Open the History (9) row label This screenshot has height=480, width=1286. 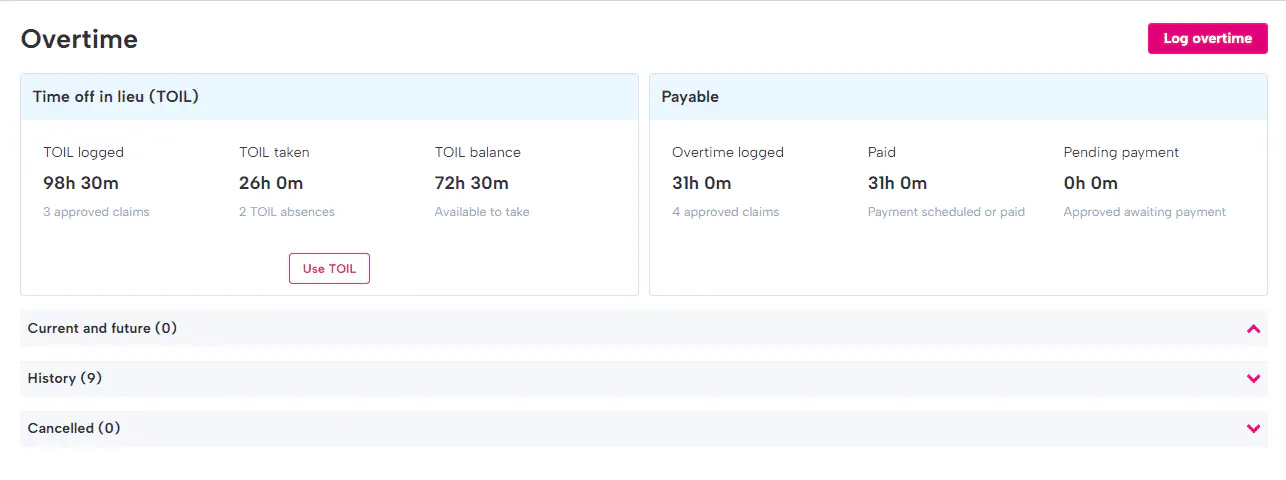[x=65, y=378]
